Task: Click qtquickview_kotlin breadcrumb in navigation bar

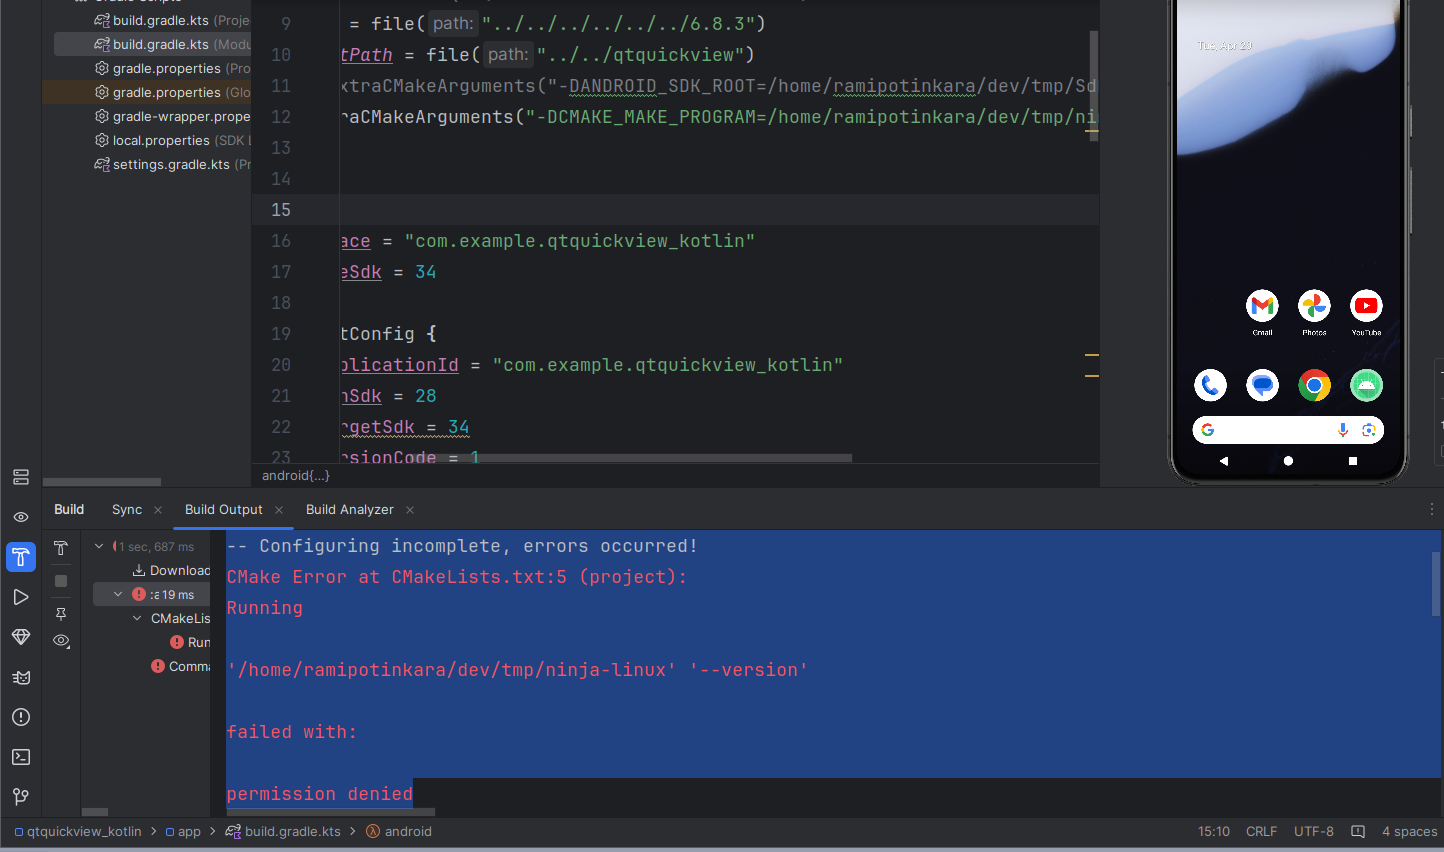Action: click(x=78, y=832)
